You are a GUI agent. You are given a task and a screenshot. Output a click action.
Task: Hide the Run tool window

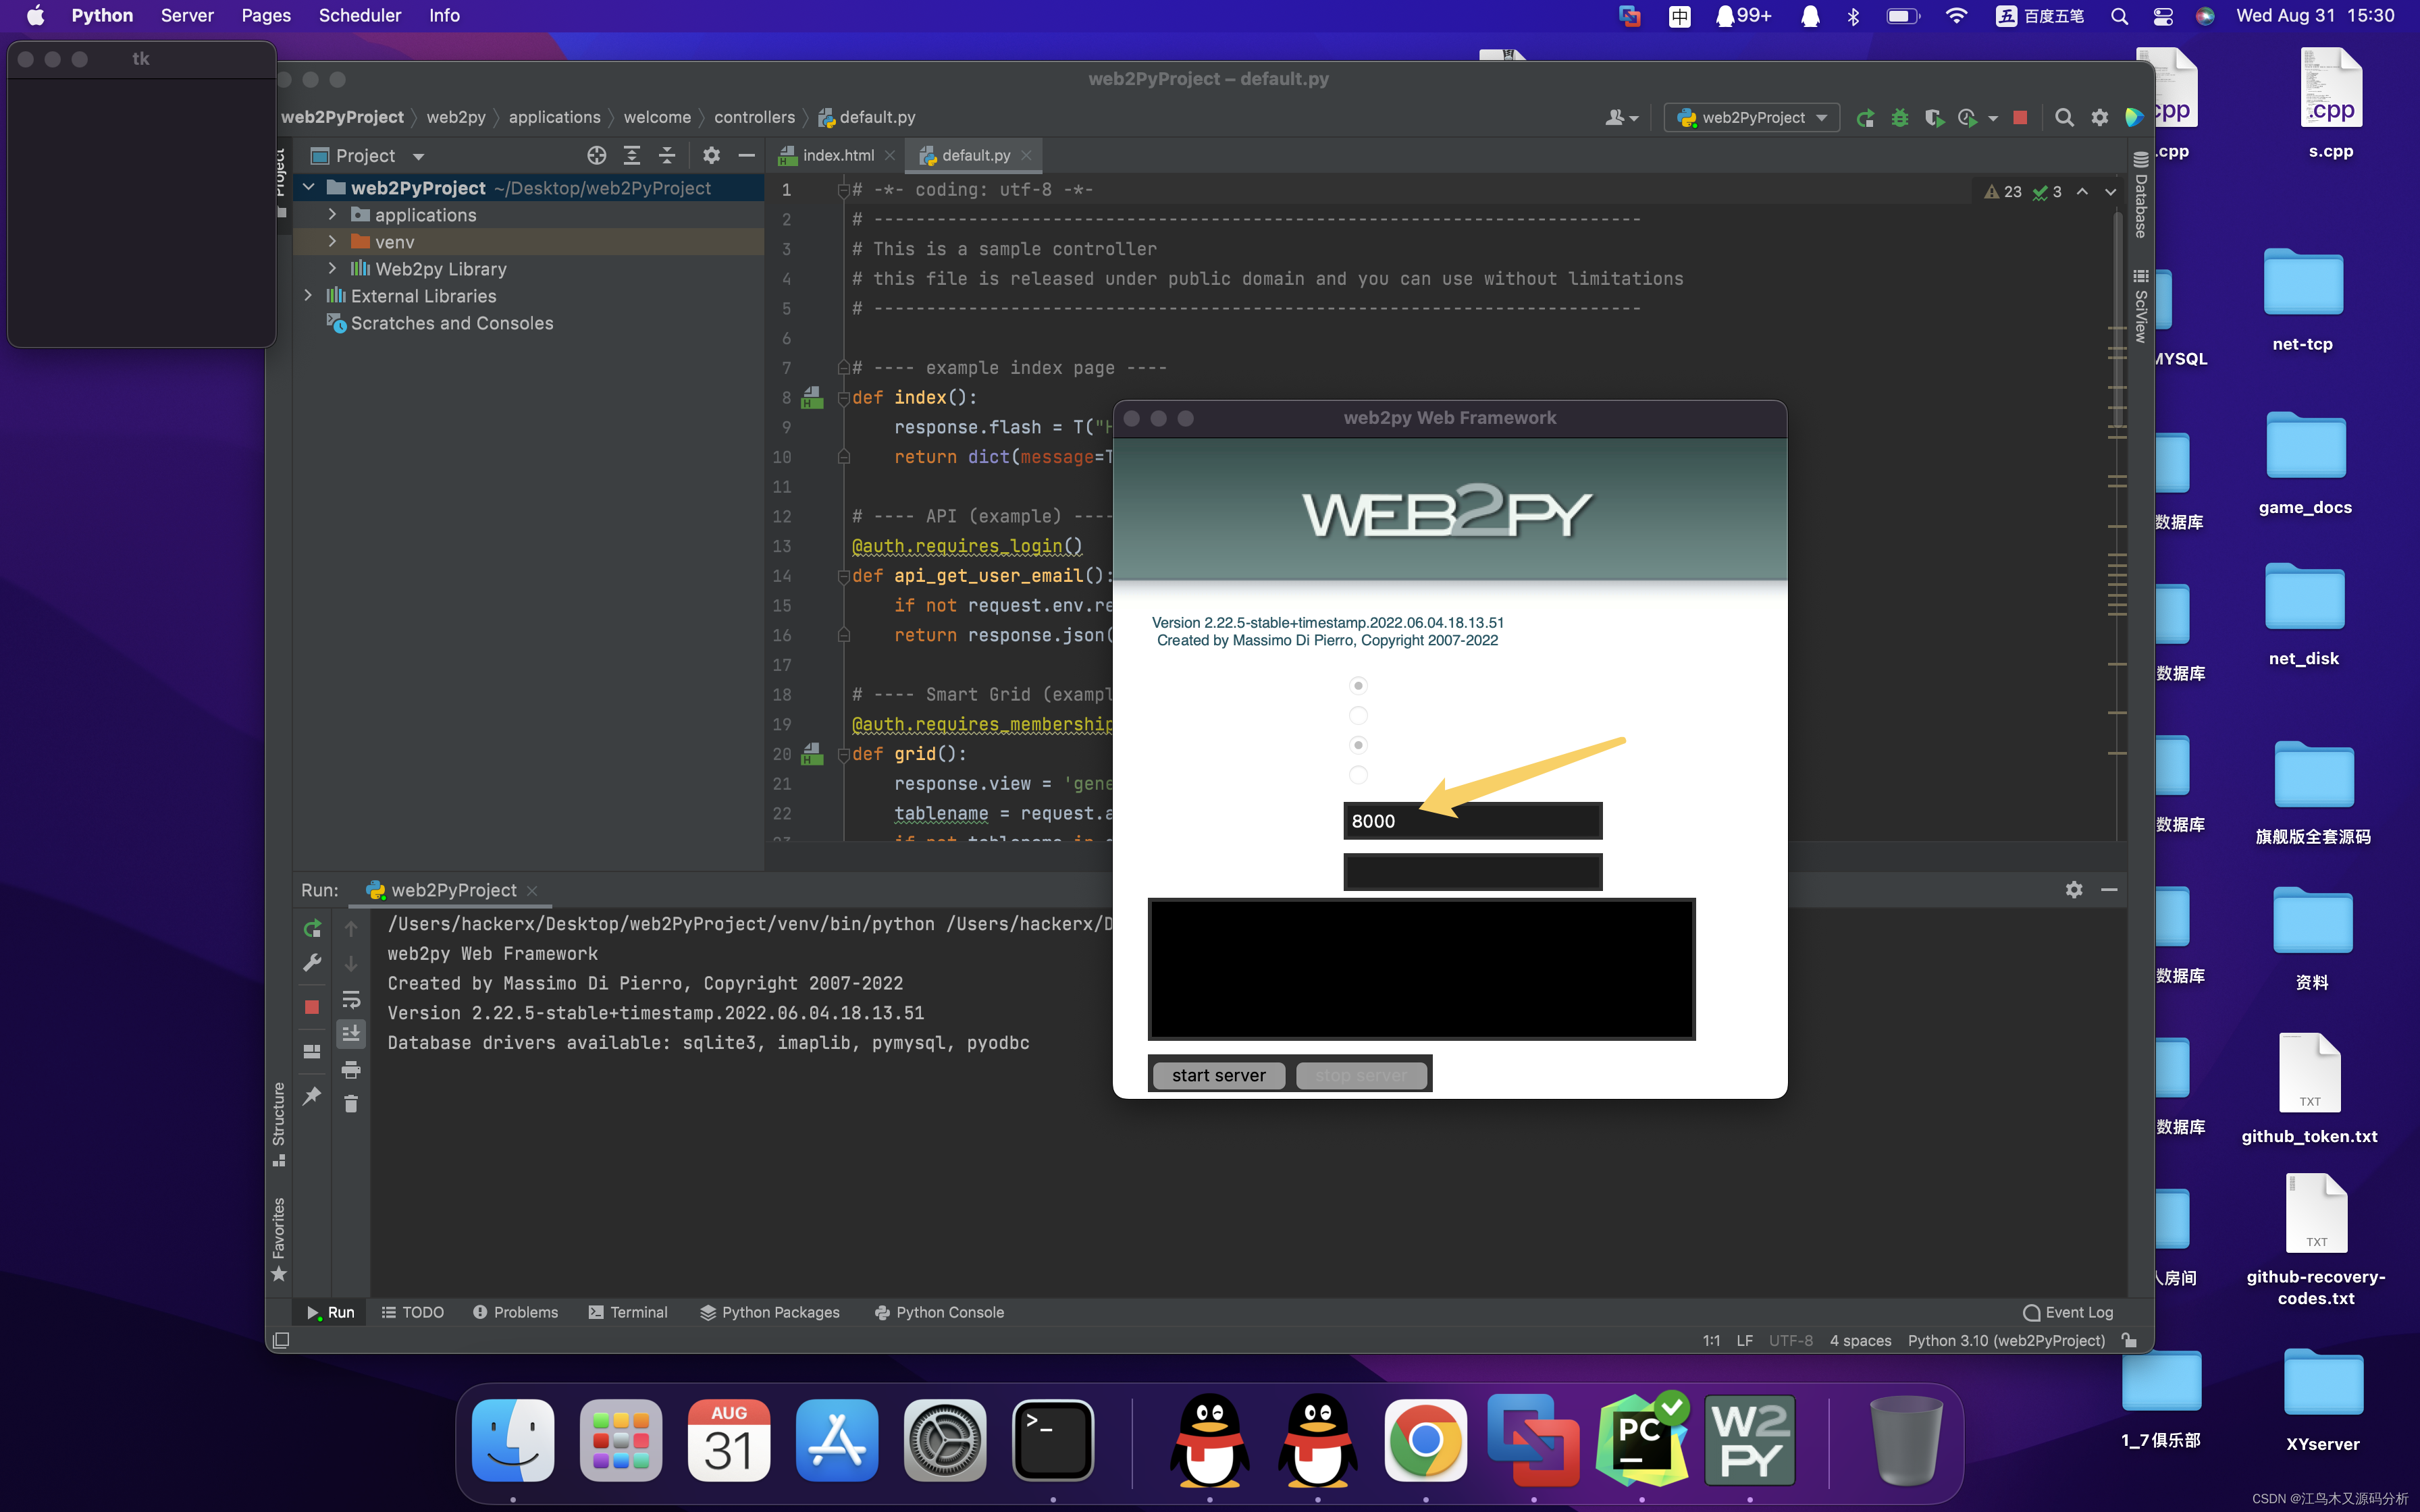(2109, 890)
